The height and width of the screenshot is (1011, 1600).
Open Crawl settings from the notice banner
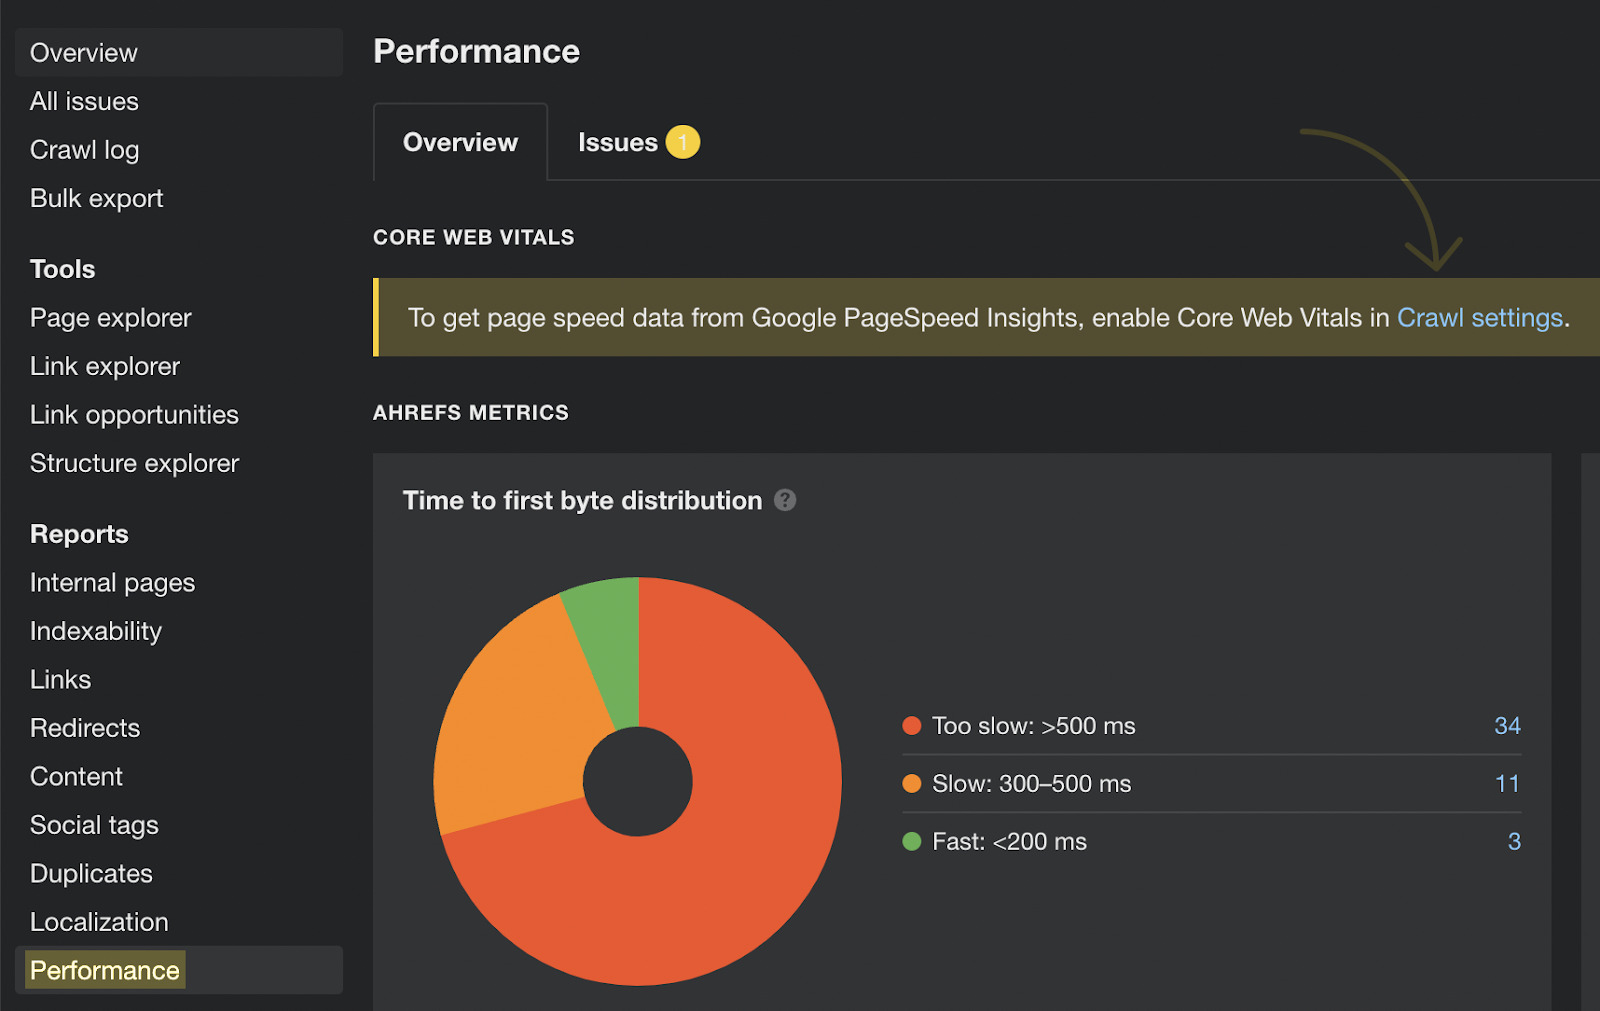(1480, 317)
